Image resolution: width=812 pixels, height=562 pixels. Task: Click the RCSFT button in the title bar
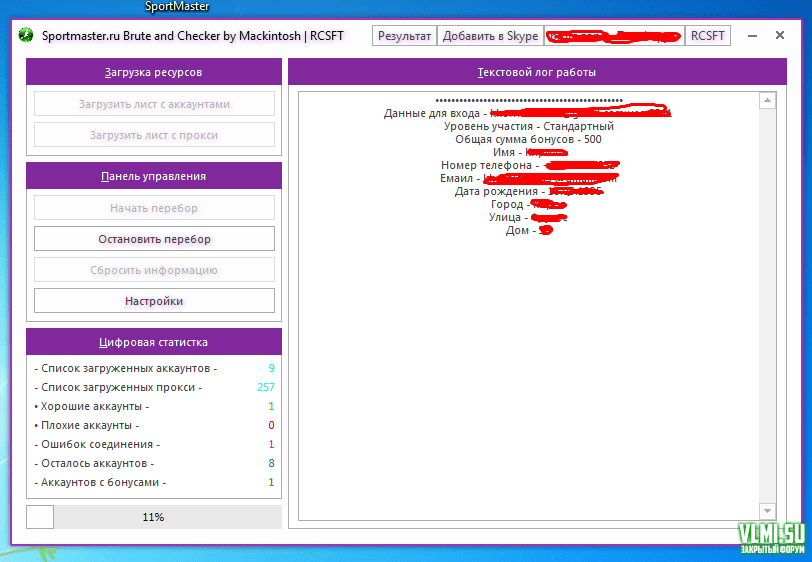[x=709, y=36]
